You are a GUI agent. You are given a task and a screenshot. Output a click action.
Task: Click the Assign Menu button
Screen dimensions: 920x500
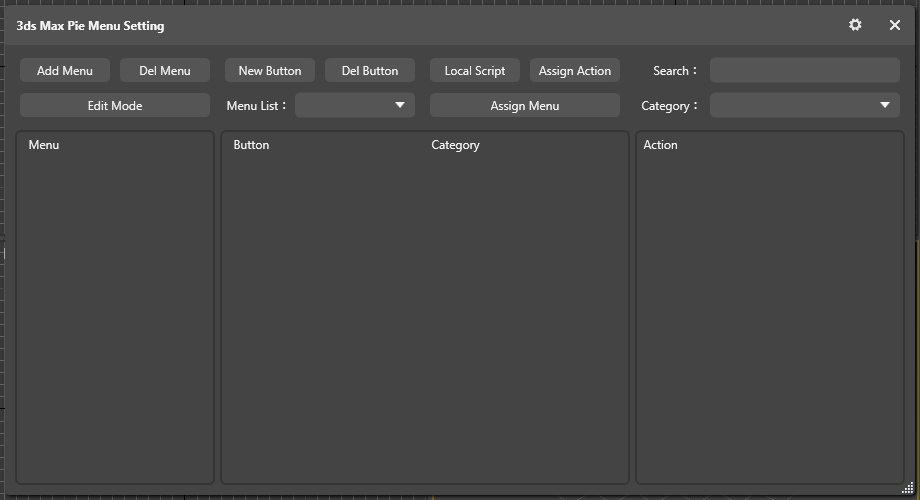525,106
